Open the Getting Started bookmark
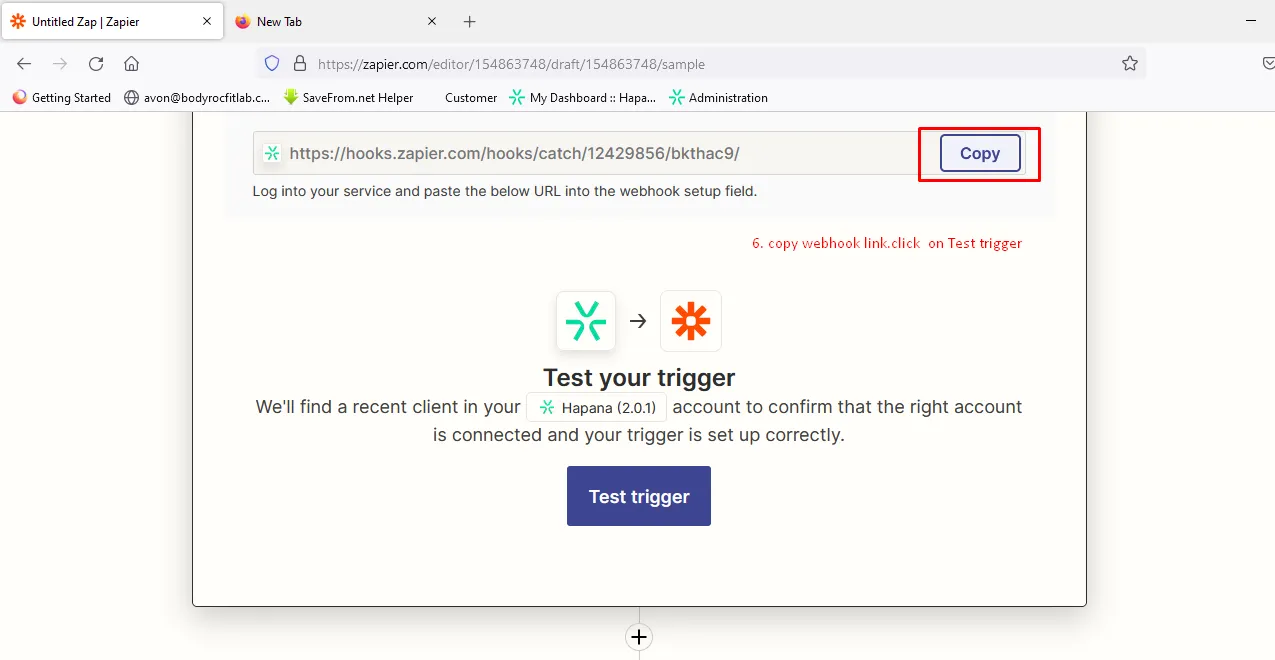The image size is (1275, 660). [62, 97]
